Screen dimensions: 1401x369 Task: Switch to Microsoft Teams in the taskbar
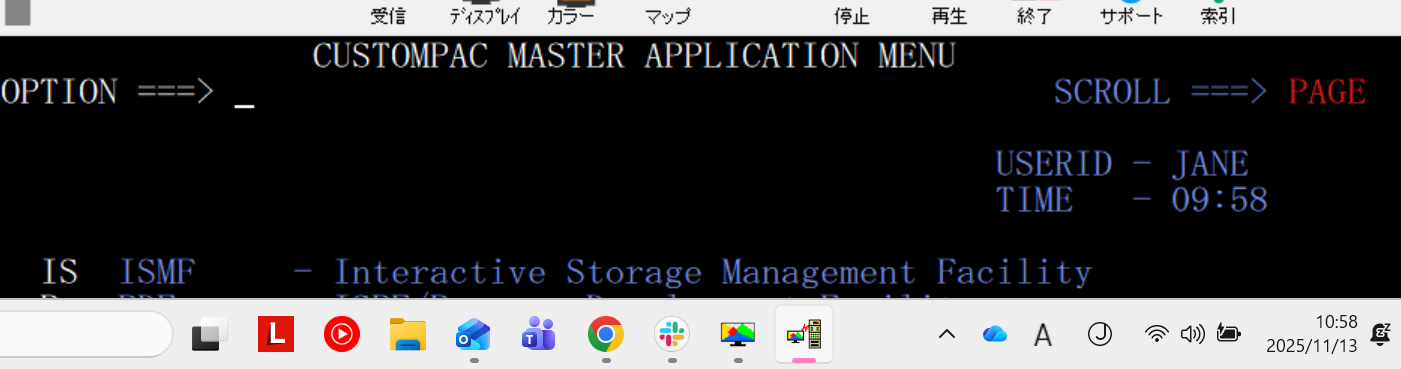coord(539,335)
